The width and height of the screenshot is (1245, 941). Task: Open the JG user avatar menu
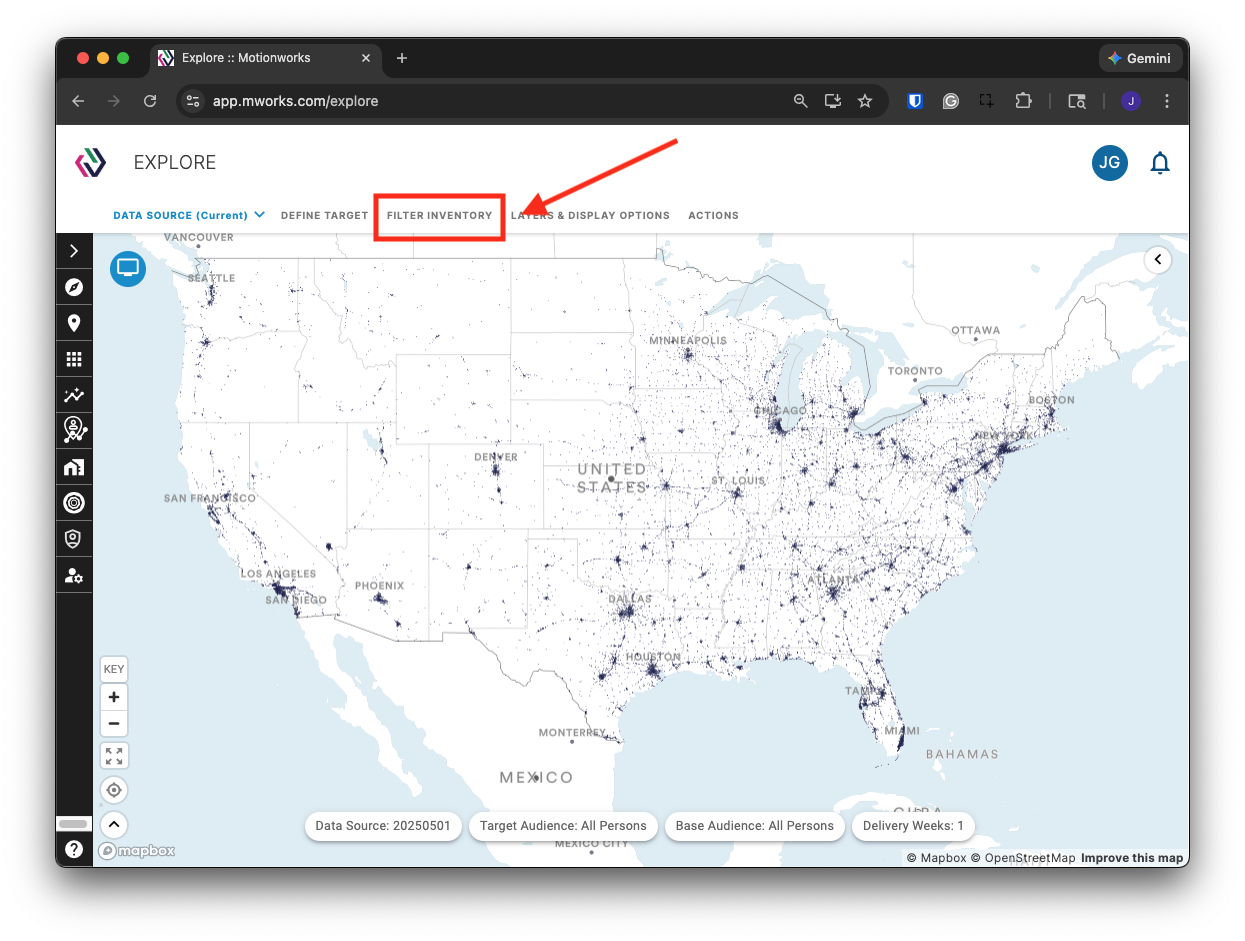1110,163
